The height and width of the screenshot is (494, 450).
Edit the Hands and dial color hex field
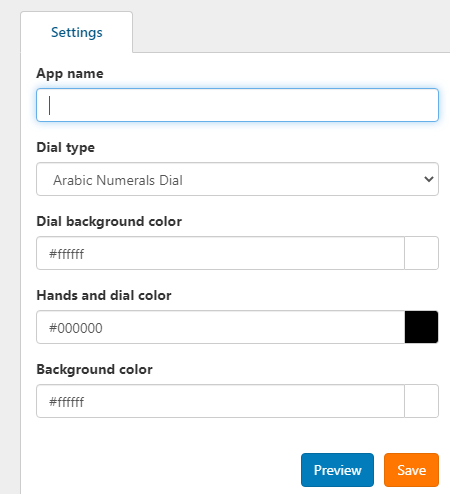tap(220, 327)
